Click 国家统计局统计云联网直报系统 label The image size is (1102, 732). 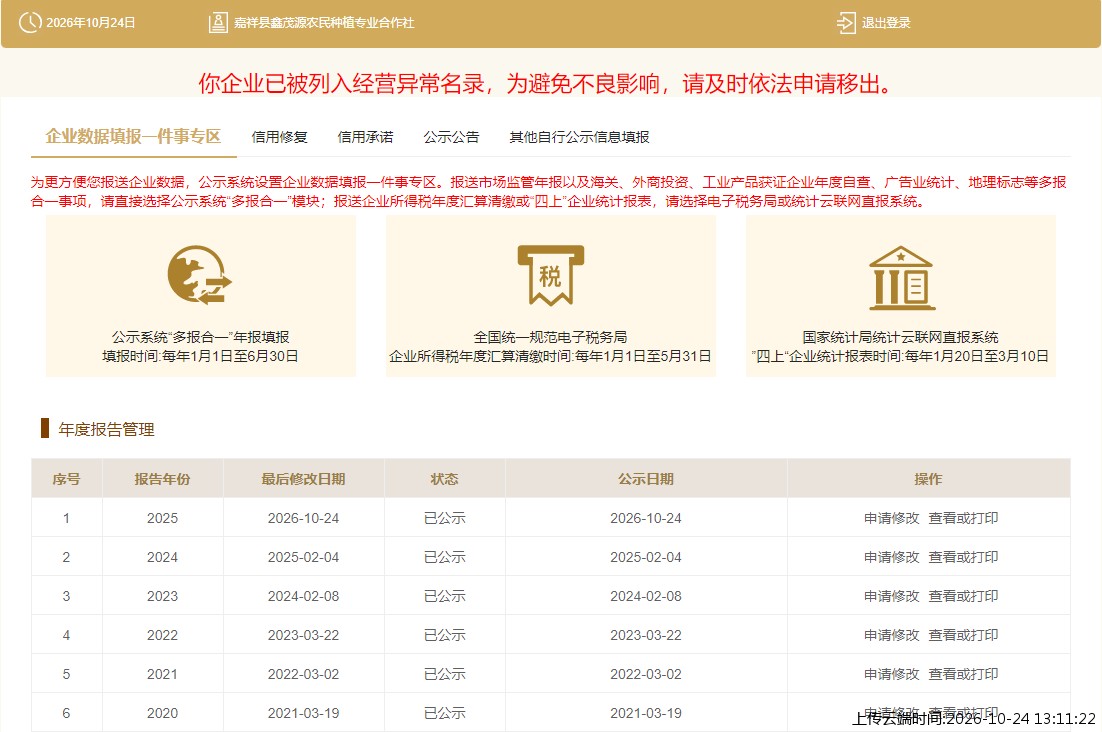[x=900, y=337]
